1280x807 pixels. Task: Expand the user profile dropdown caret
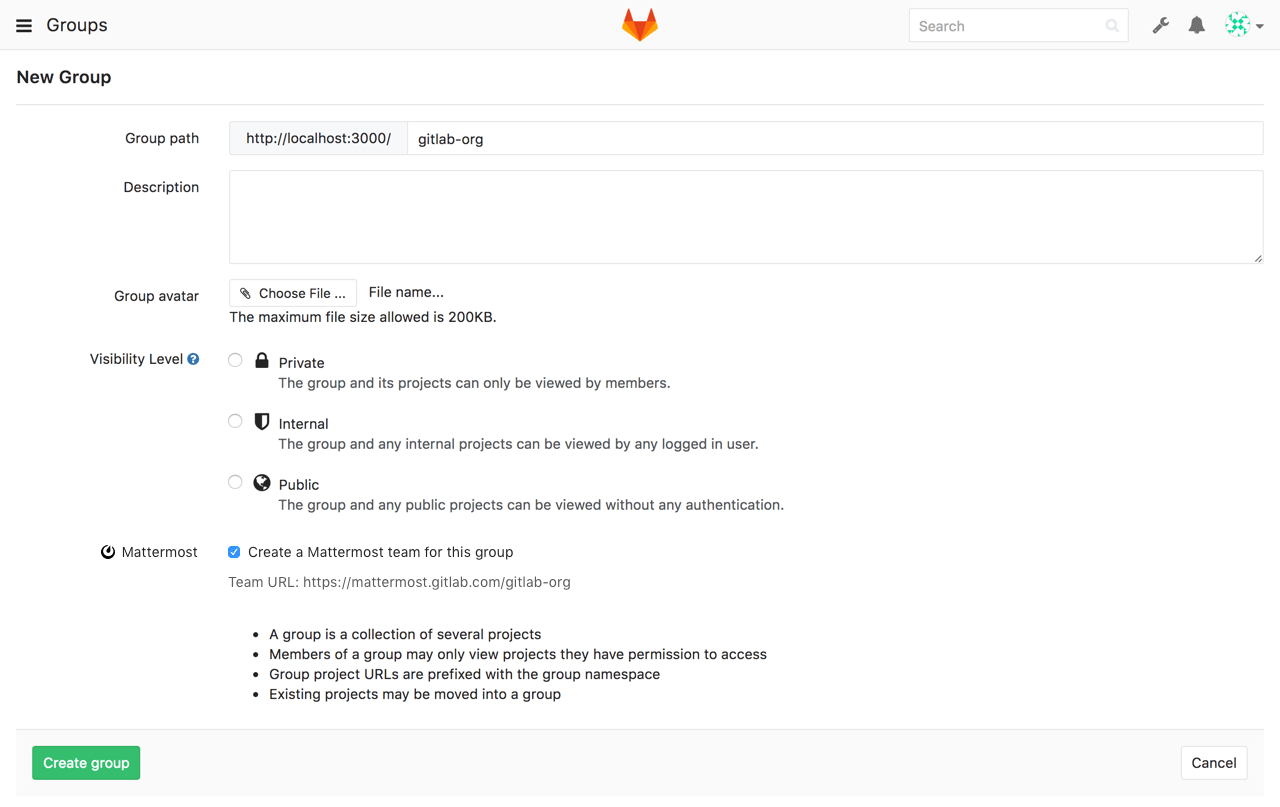coord(1258,27)
